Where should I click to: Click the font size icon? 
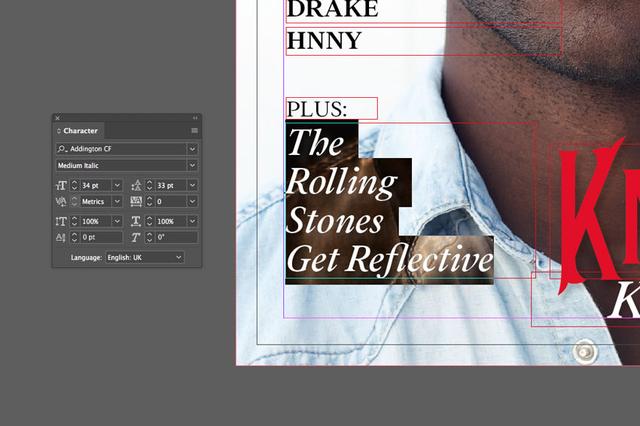[61, 186]
